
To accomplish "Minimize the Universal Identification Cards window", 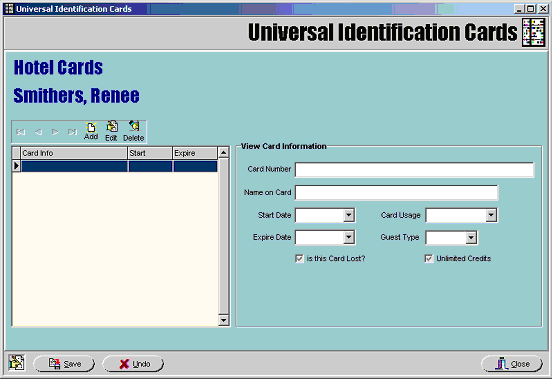I will pos(519,9).
